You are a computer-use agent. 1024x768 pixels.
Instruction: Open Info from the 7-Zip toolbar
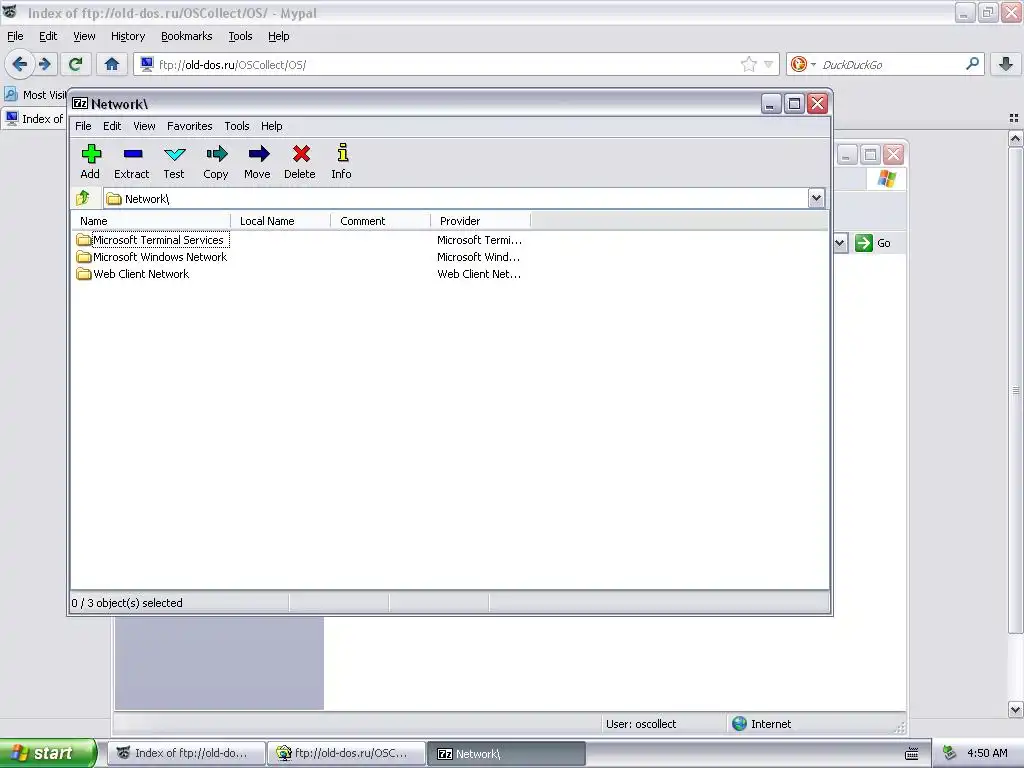click(x=342, y=161)
